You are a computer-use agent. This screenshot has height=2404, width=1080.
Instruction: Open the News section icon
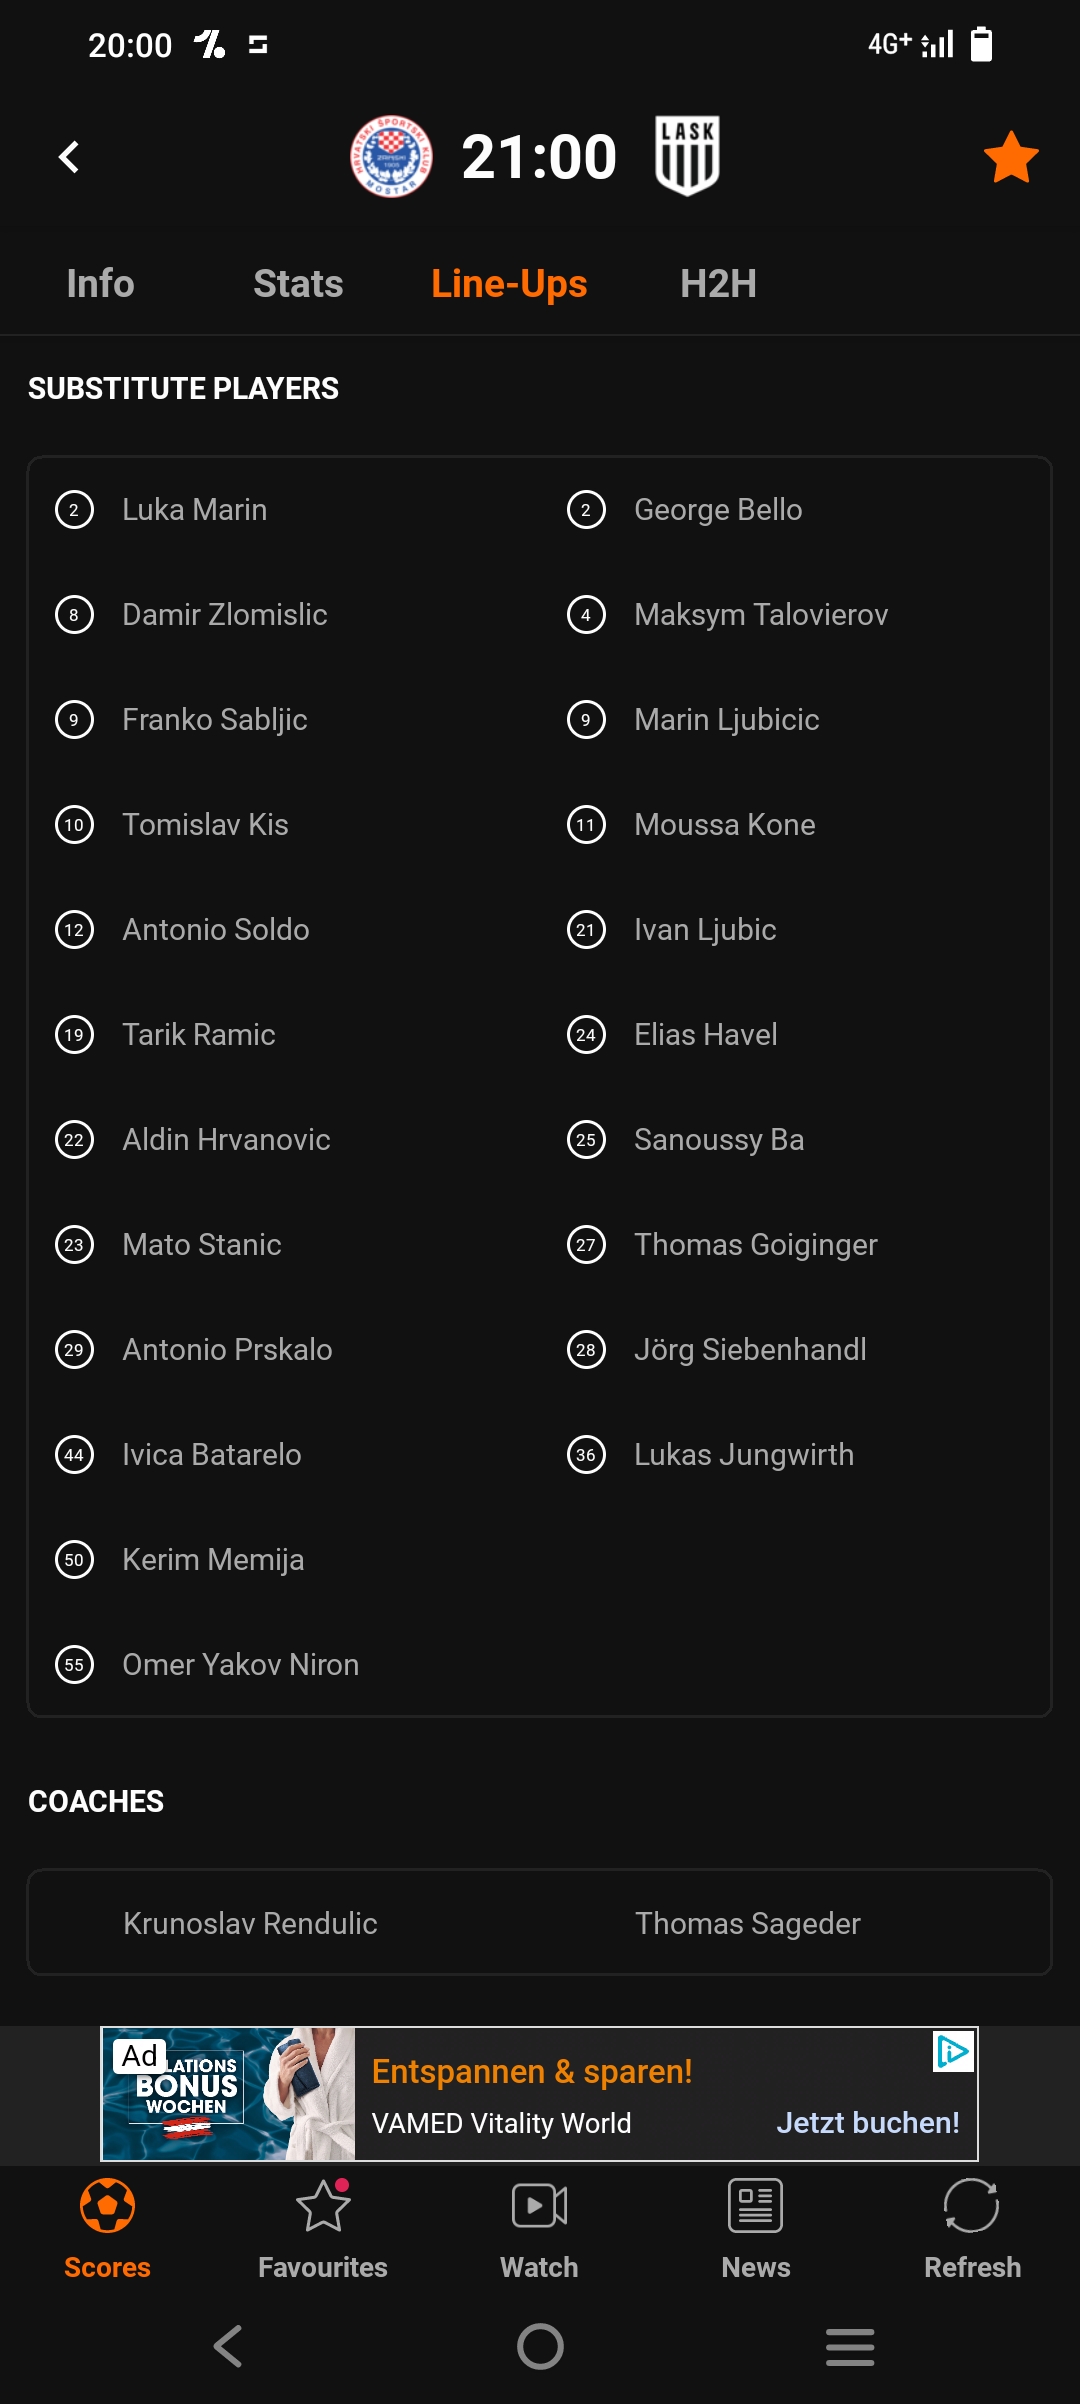(756, 2206)
